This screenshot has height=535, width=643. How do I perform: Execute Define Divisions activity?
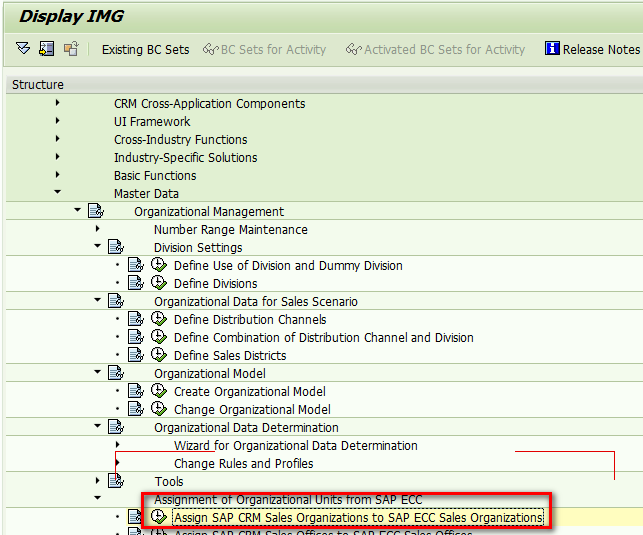(159, 283)
